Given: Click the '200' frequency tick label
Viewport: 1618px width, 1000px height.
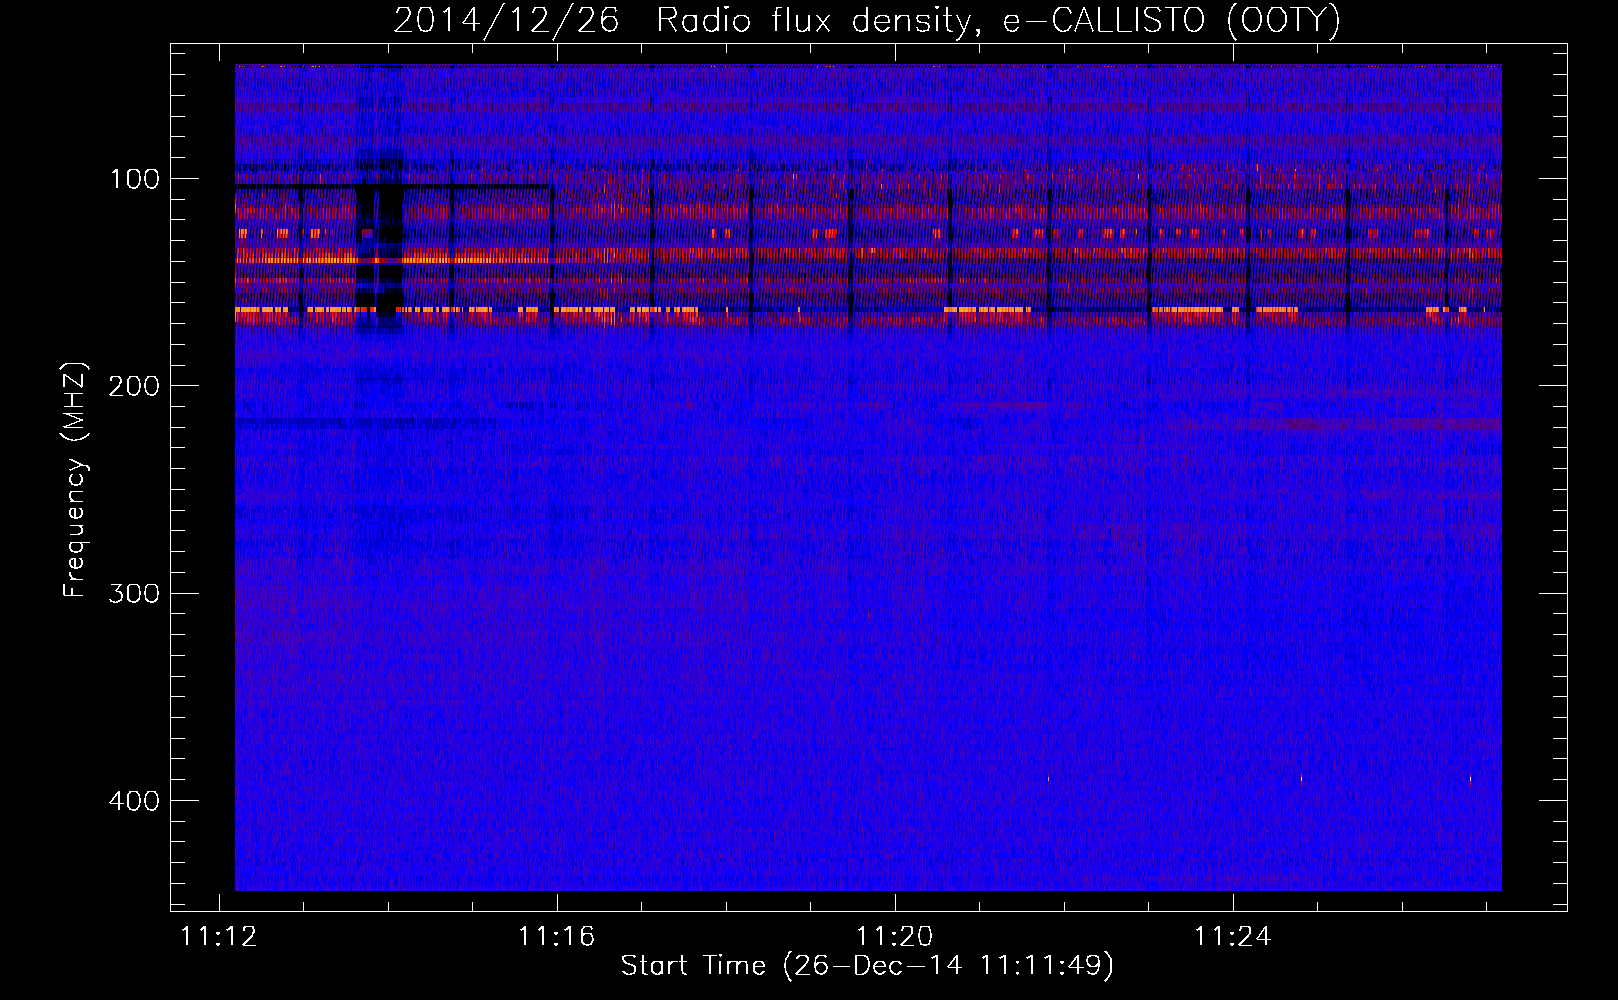Looking at the screenshot, I should [x=134, y=386].
